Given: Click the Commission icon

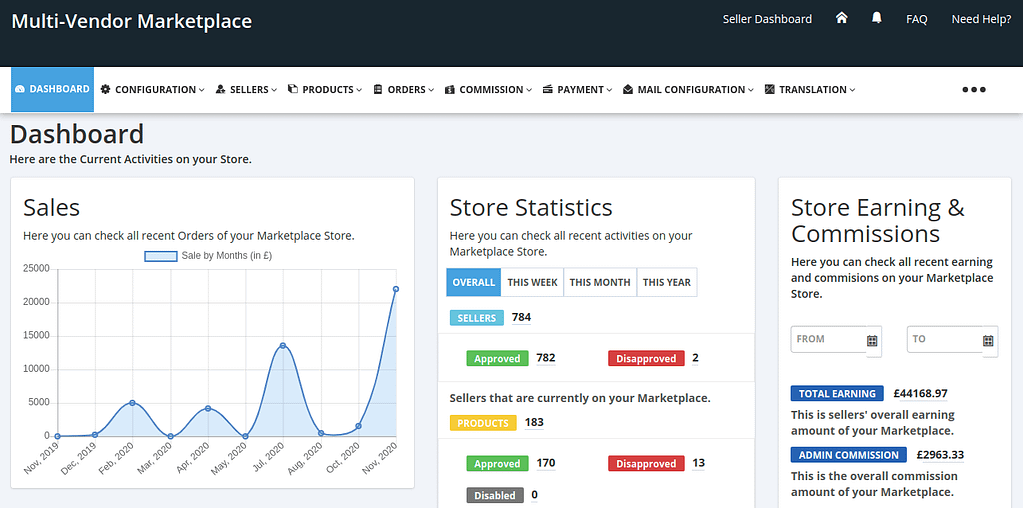Looking at the screenshot, I should pyautogui.click(x=450, y=89).
